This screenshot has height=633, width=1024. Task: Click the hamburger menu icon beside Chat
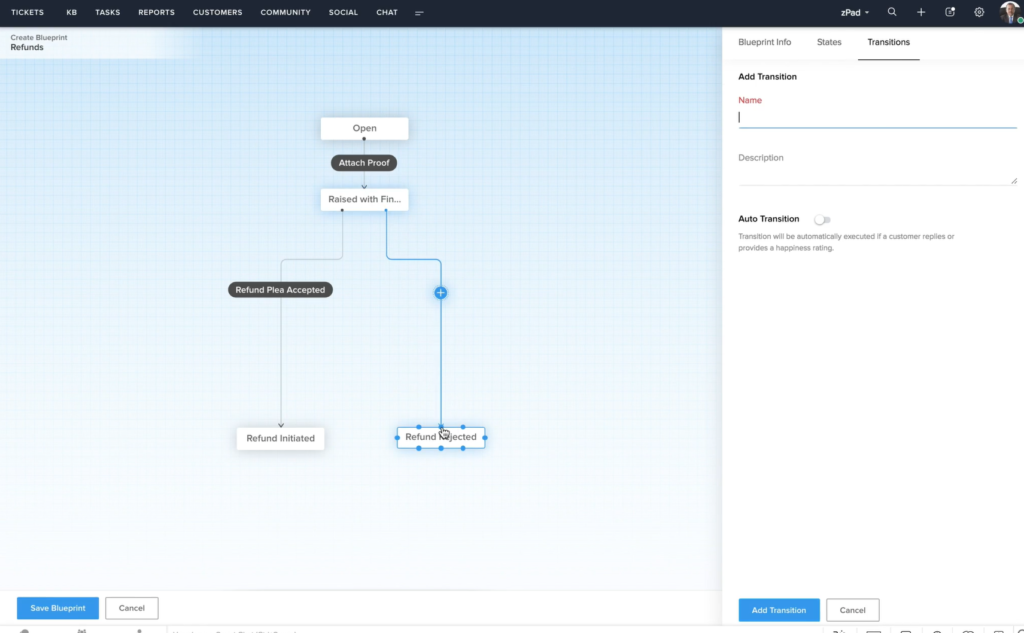(x=419, y=13)
